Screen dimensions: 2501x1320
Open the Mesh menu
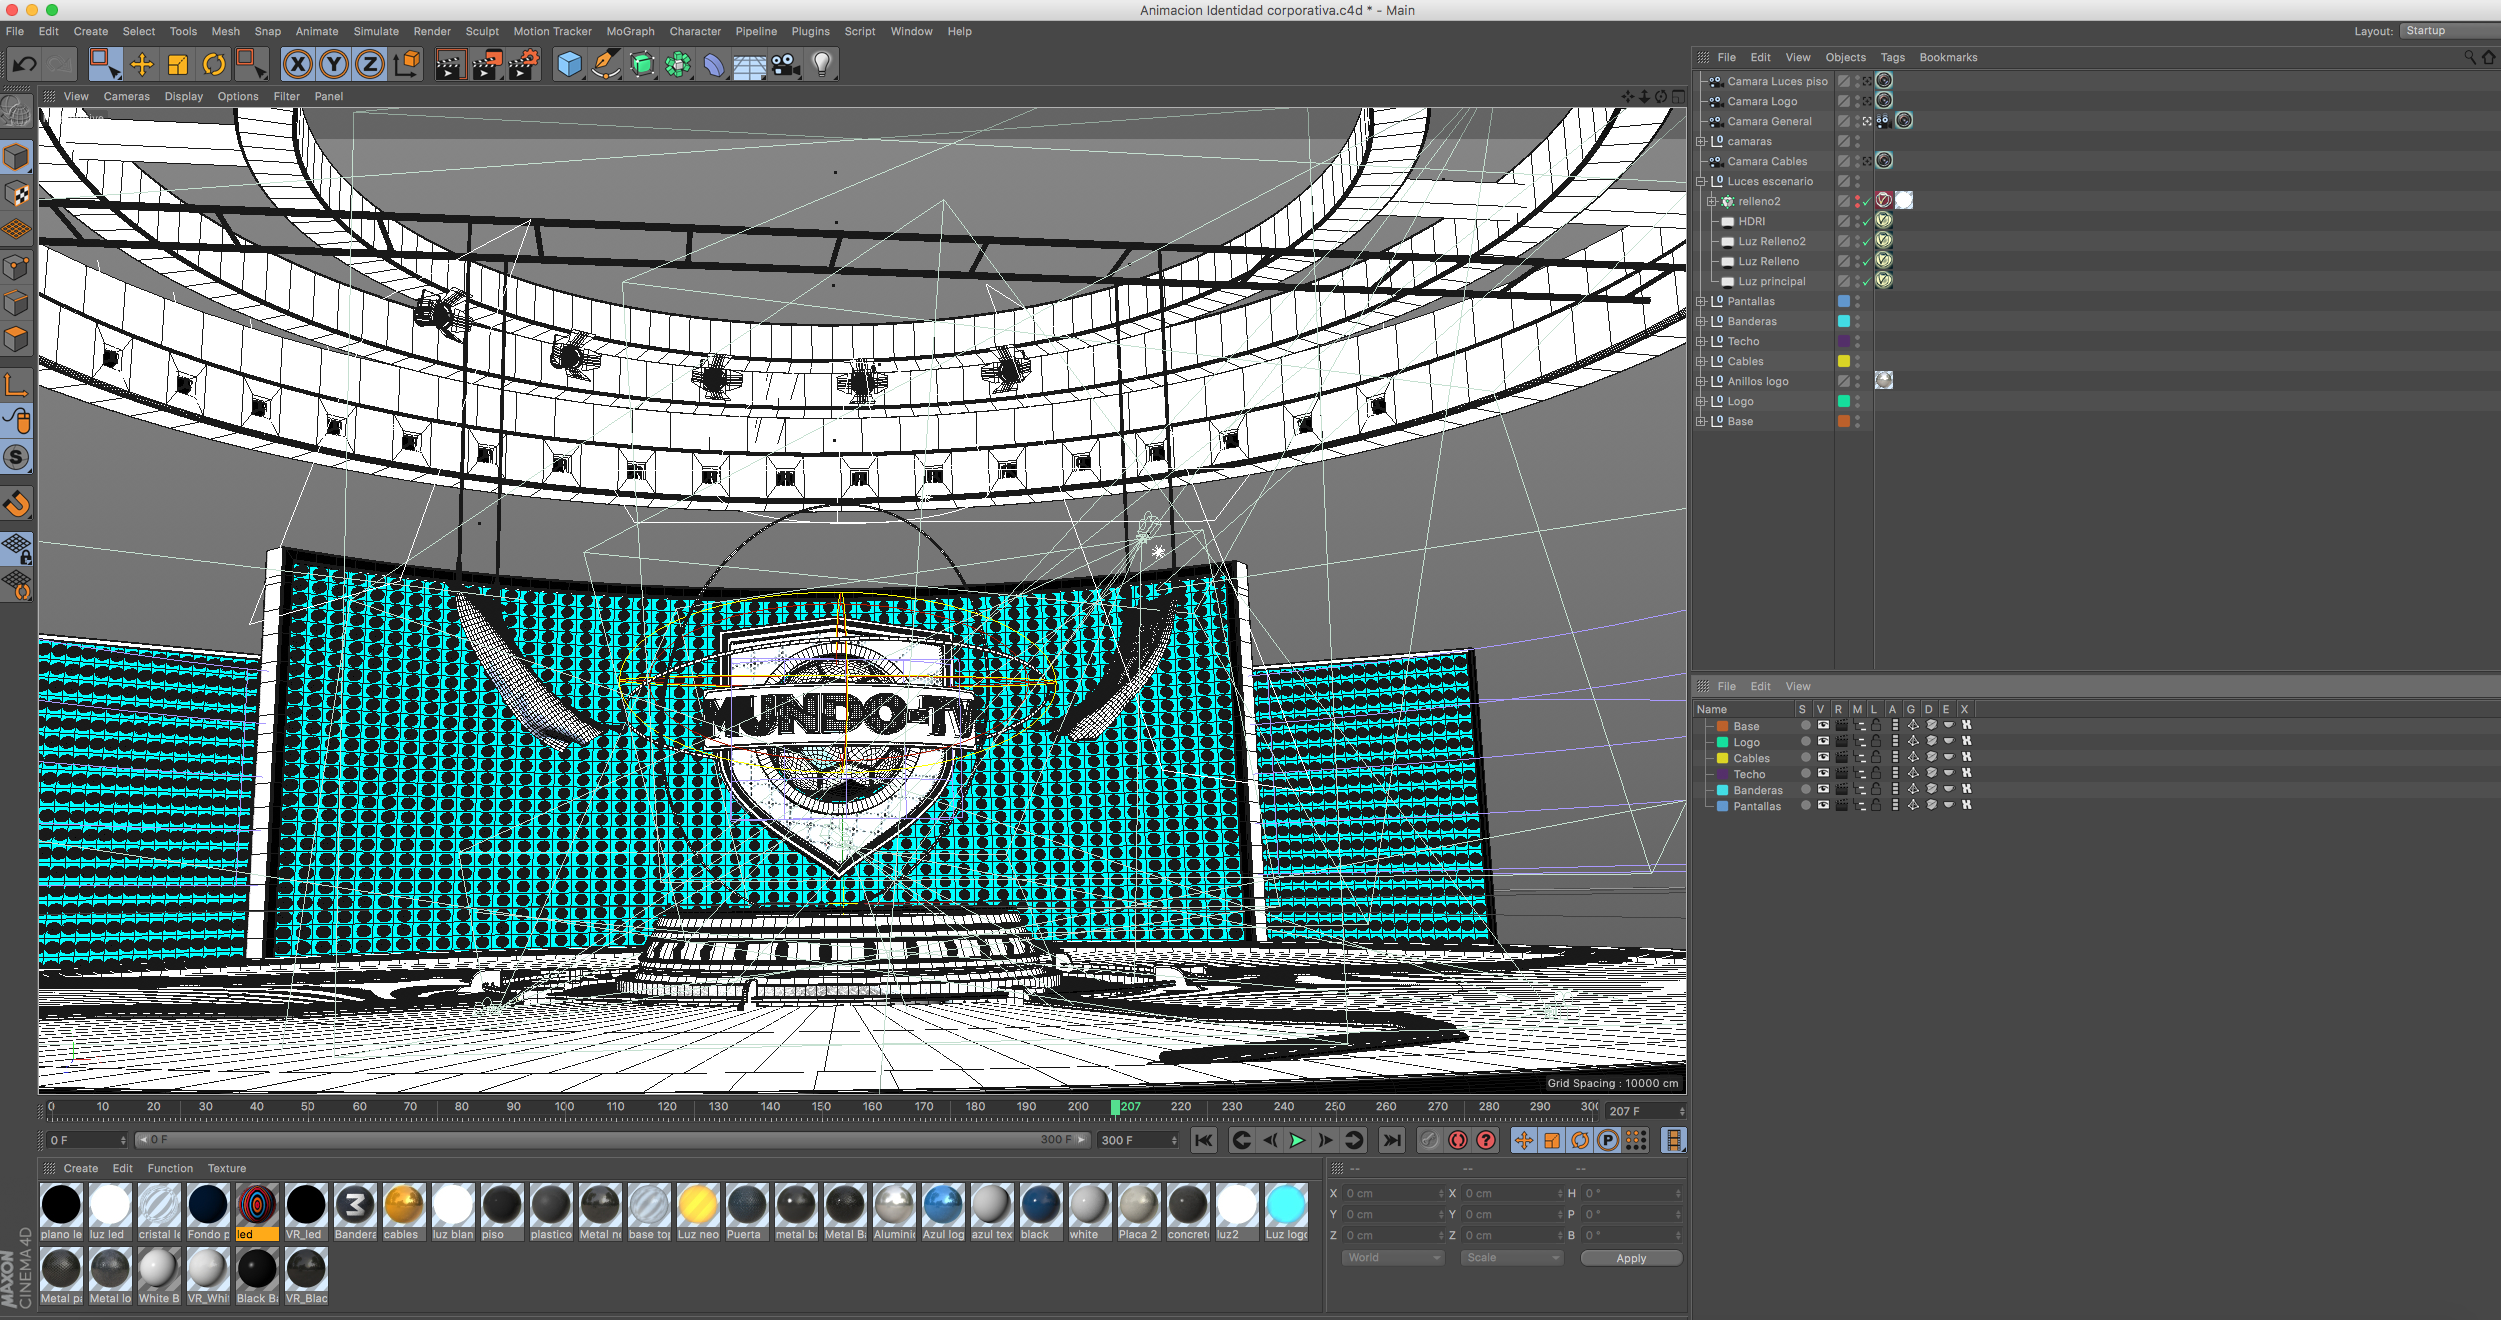point(225,31)
